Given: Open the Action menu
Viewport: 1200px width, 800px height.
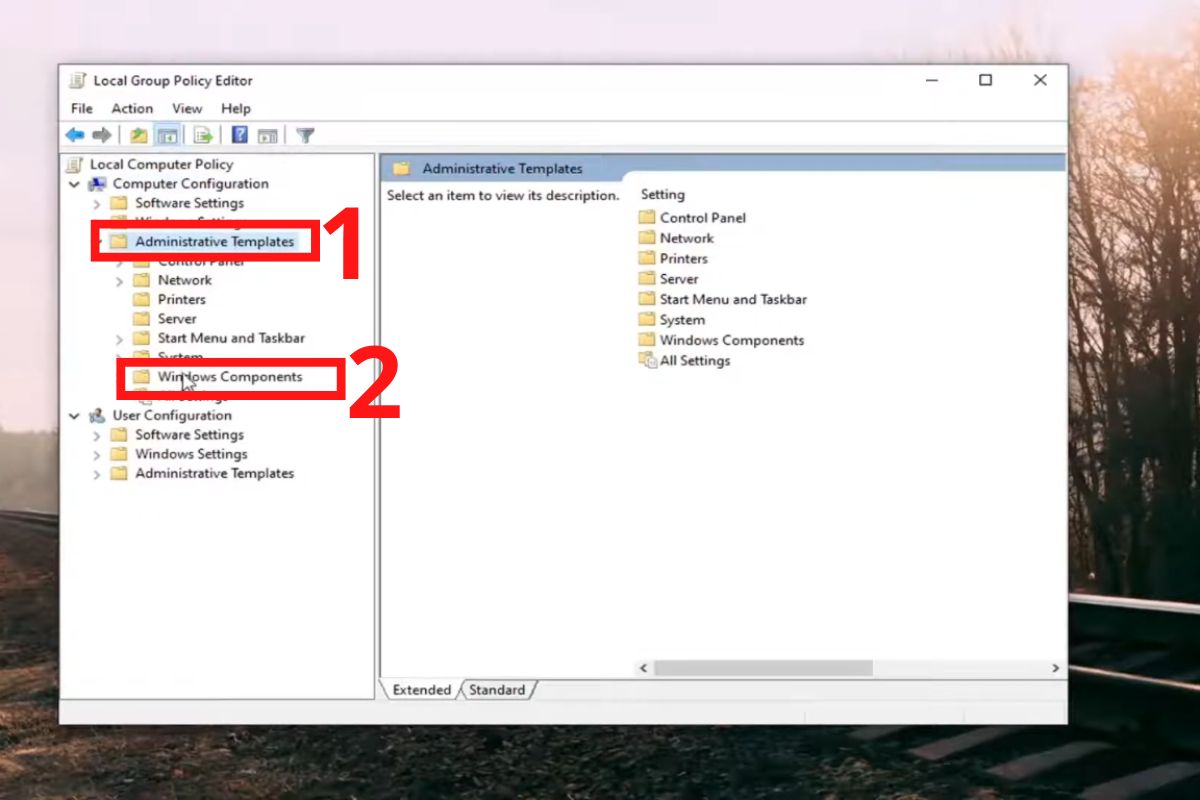Looking at the screenshot, I should pyautogui.click(x=131, y=108).
